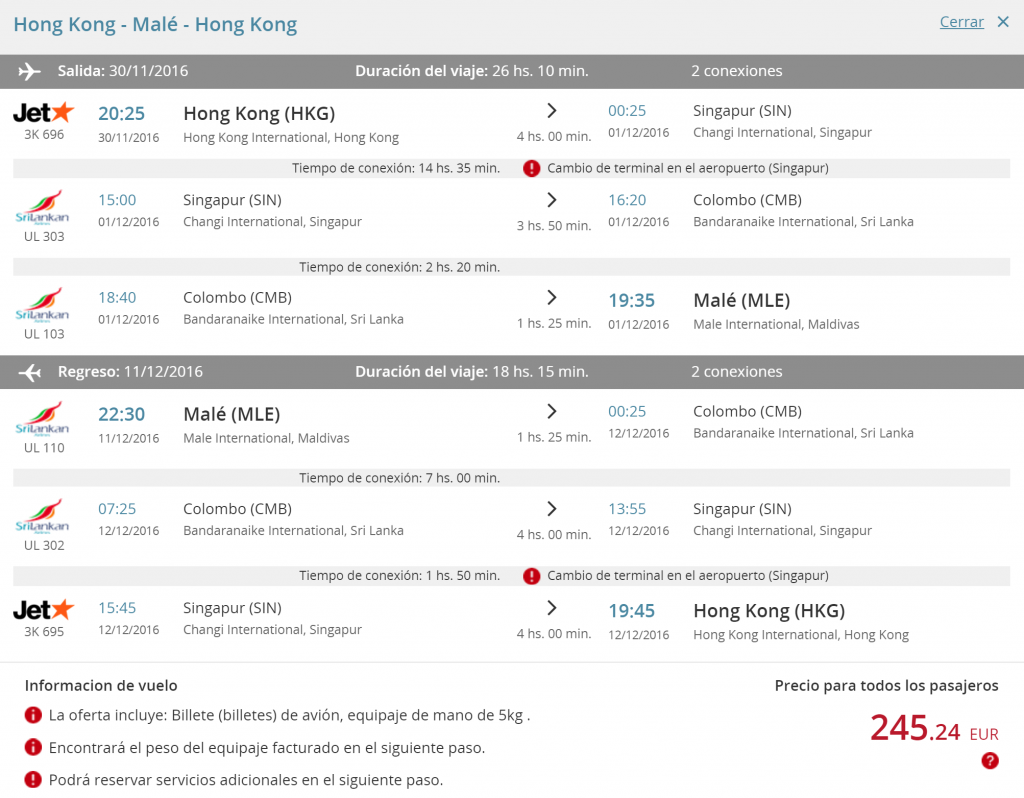Click the SriLankan logo for flight UL 103

point(42,305)
